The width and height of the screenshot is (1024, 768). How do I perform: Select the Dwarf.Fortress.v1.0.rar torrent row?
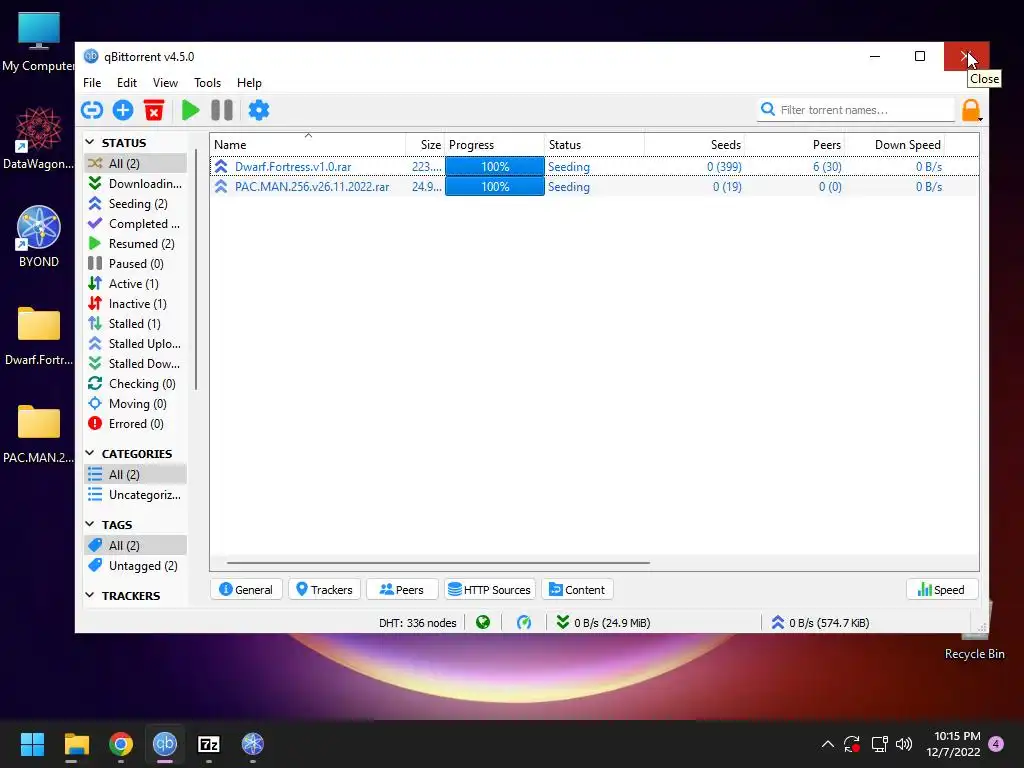[594, 167]
